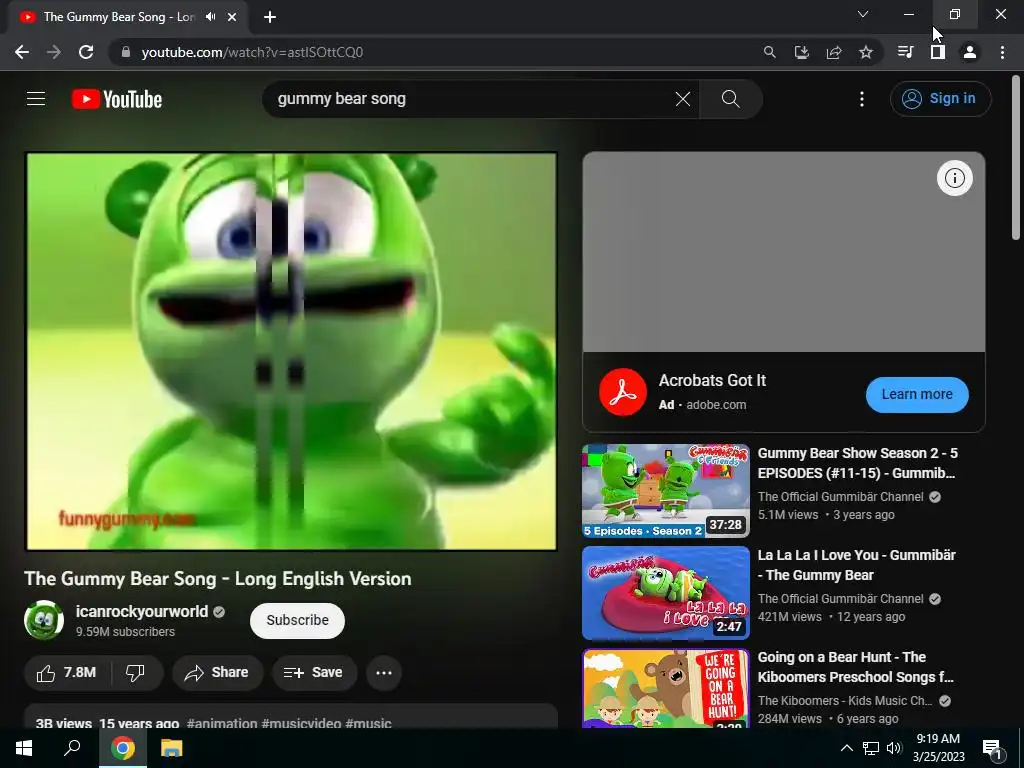The image size is (1024, 768).
Task: Toggle Chrome side panel
Action: [x=938, y=52]
